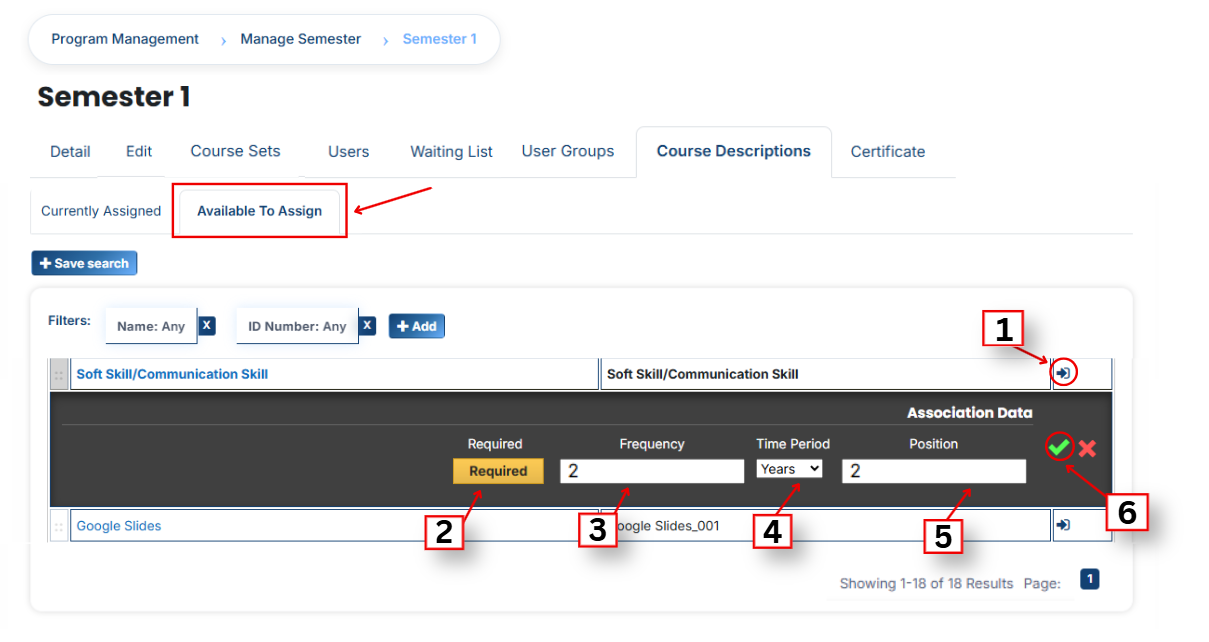Screen dimensions: 1209x642
Task: Open the Course Sets tab
Action: 236,152
